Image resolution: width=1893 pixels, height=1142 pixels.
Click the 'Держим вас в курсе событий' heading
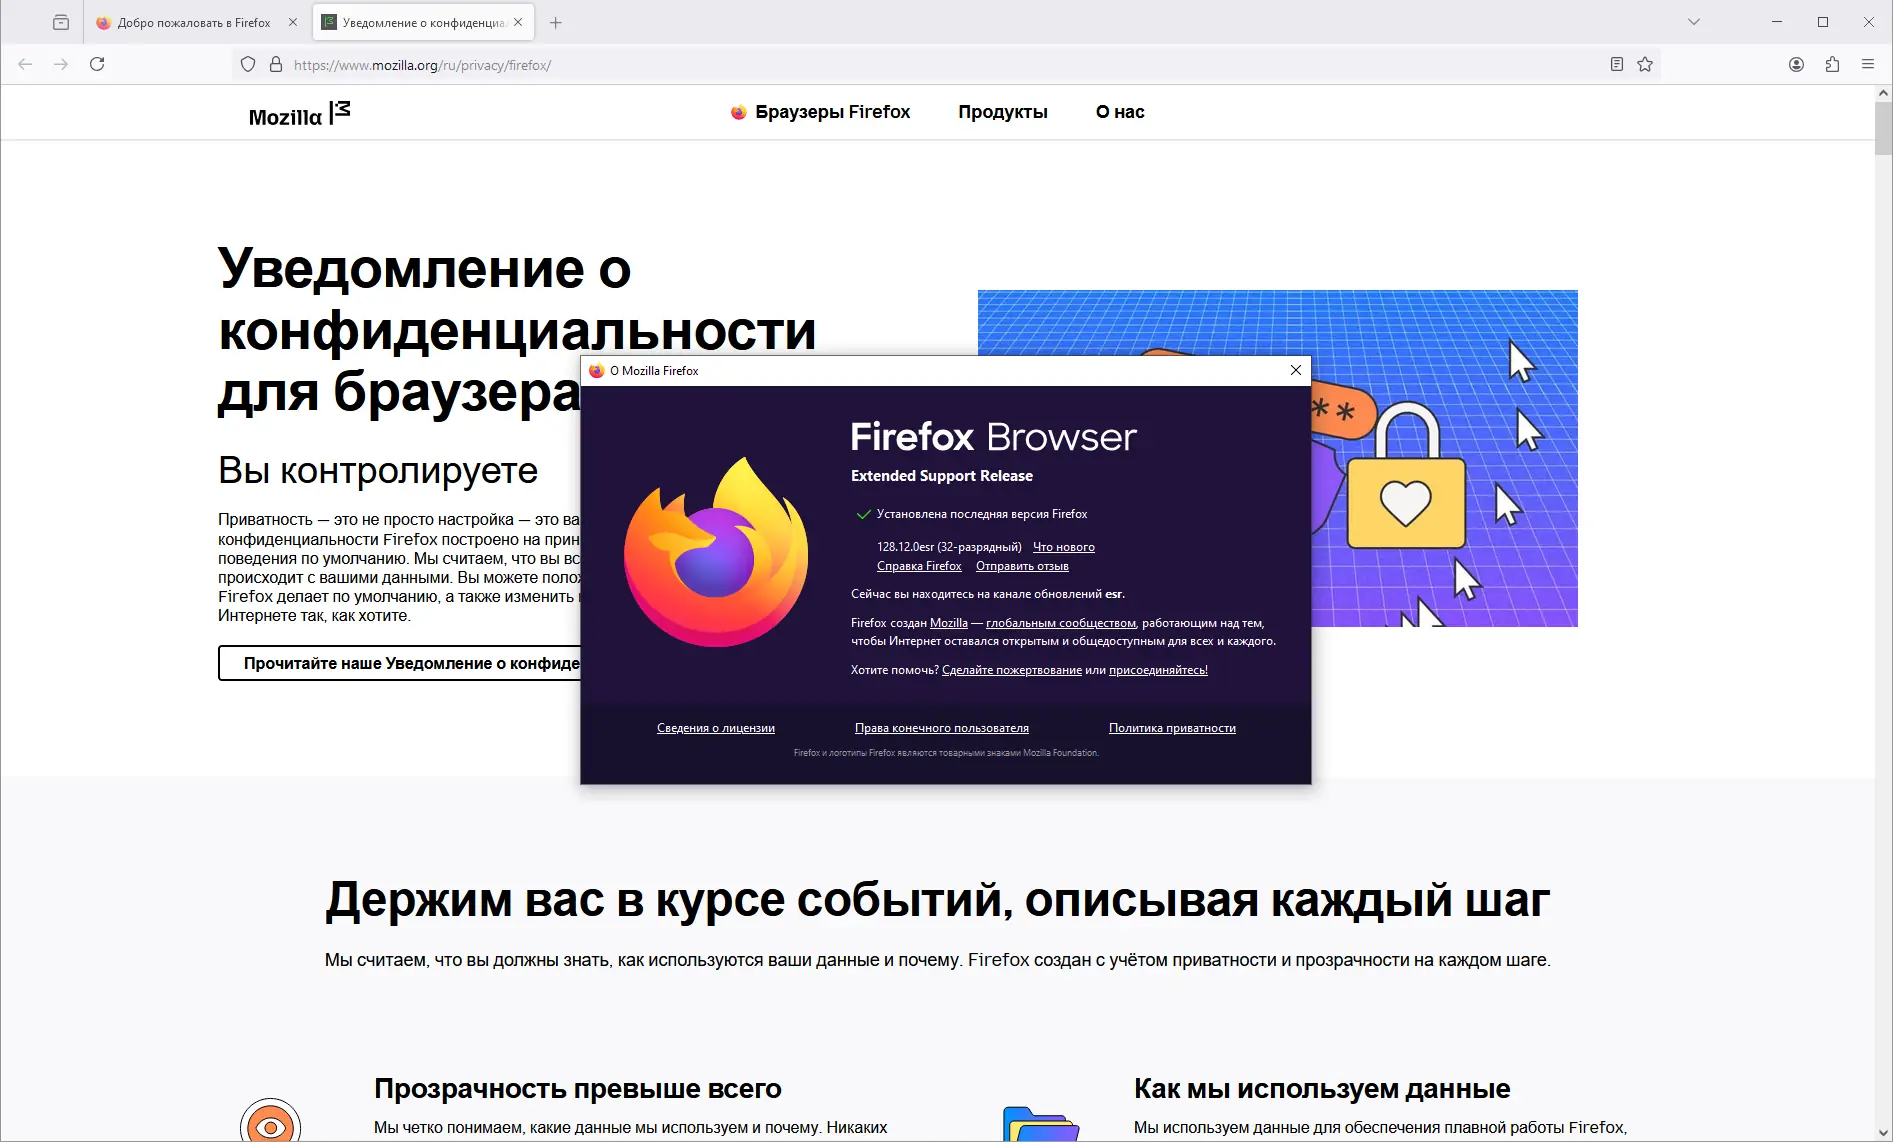pos(938,900)
